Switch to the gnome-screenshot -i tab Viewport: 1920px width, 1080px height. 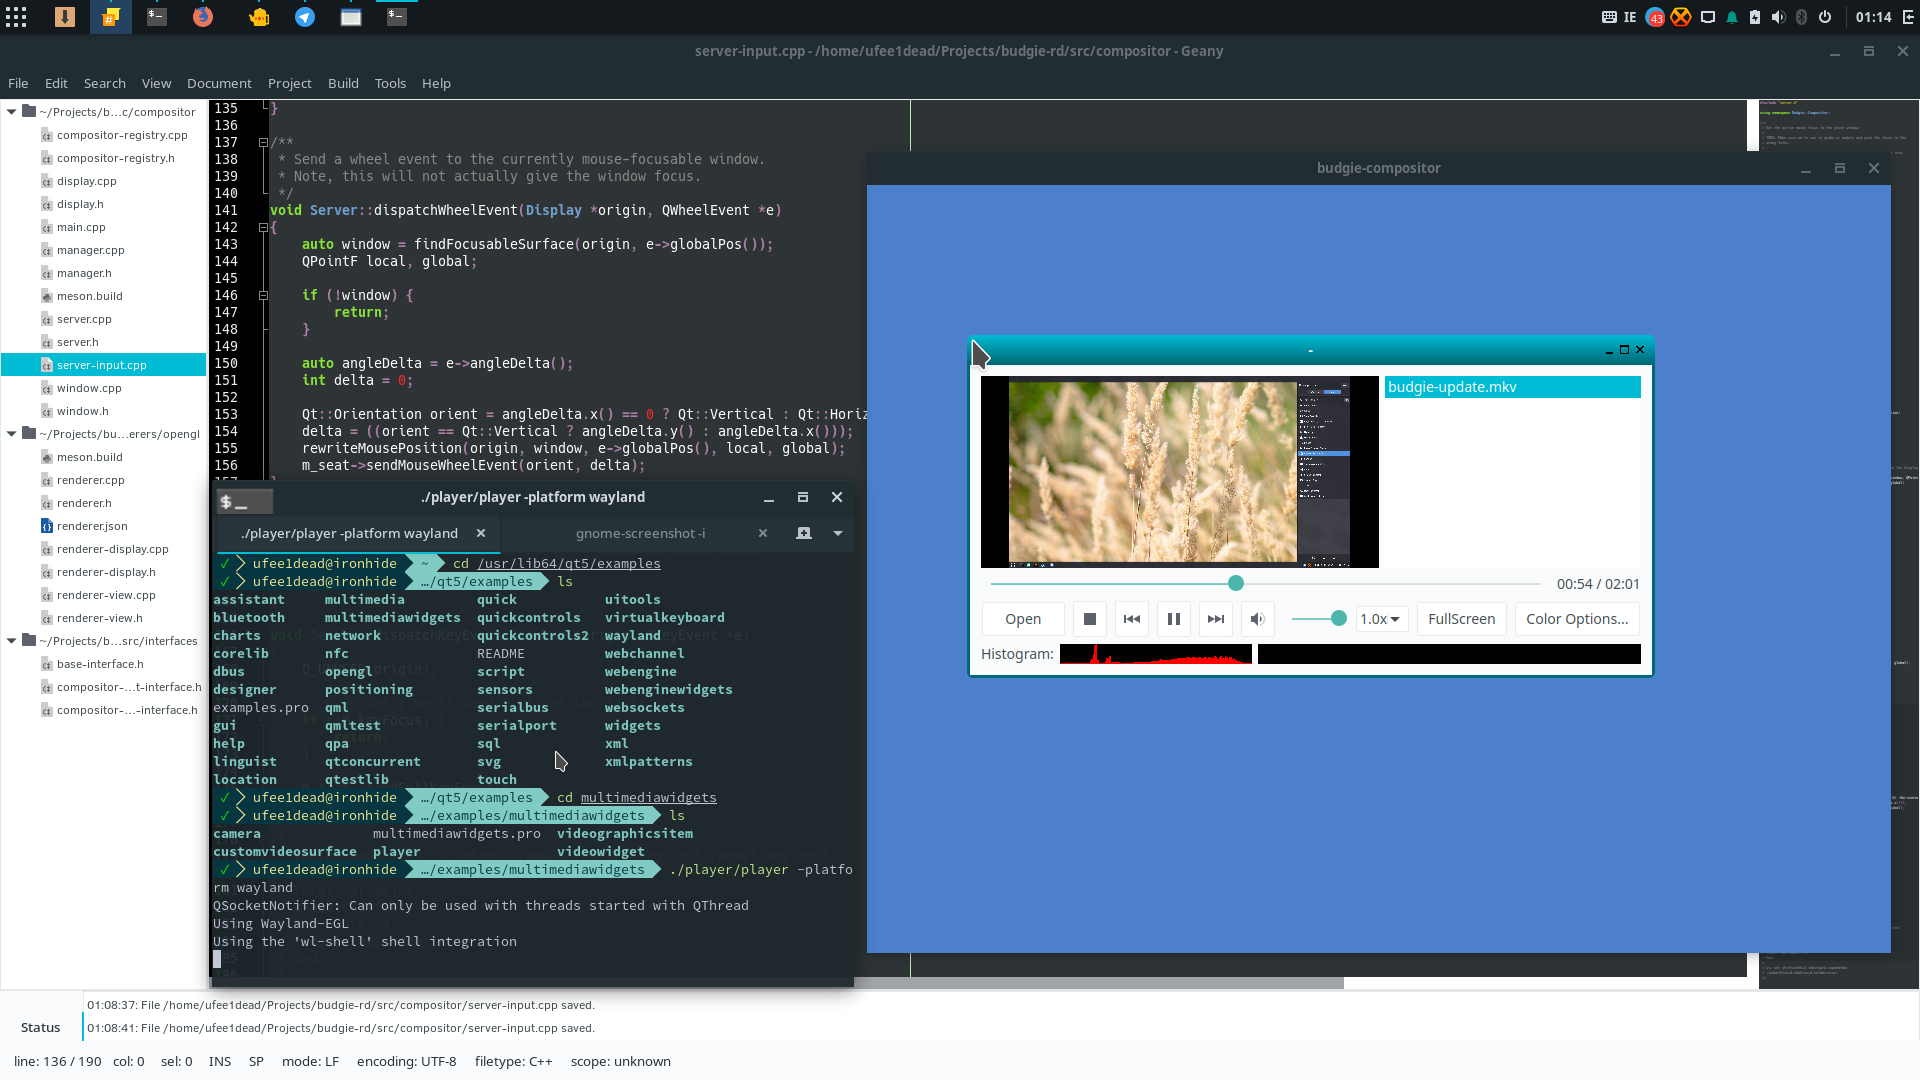pyautogui.click(x=640, y=533)
